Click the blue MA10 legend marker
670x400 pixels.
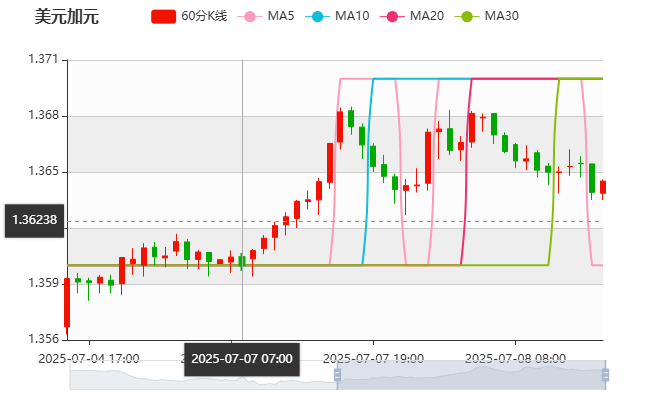(x=317, y=17)
